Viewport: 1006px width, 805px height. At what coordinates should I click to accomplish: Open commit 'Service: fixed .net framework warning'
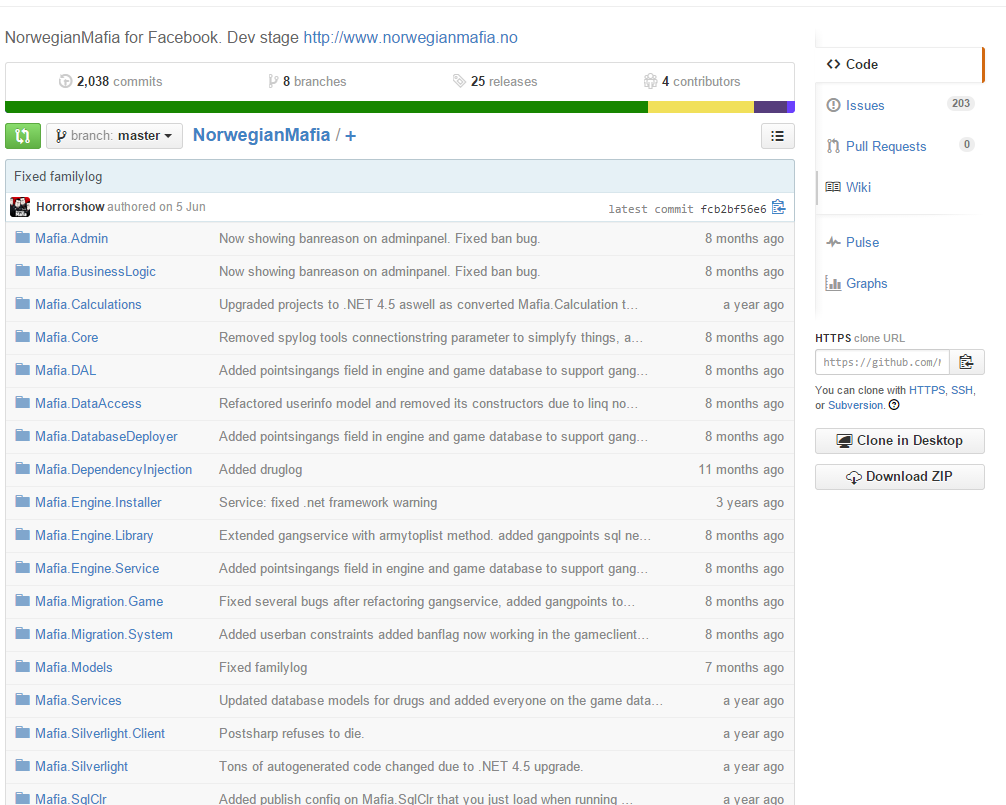click(328, 503)
